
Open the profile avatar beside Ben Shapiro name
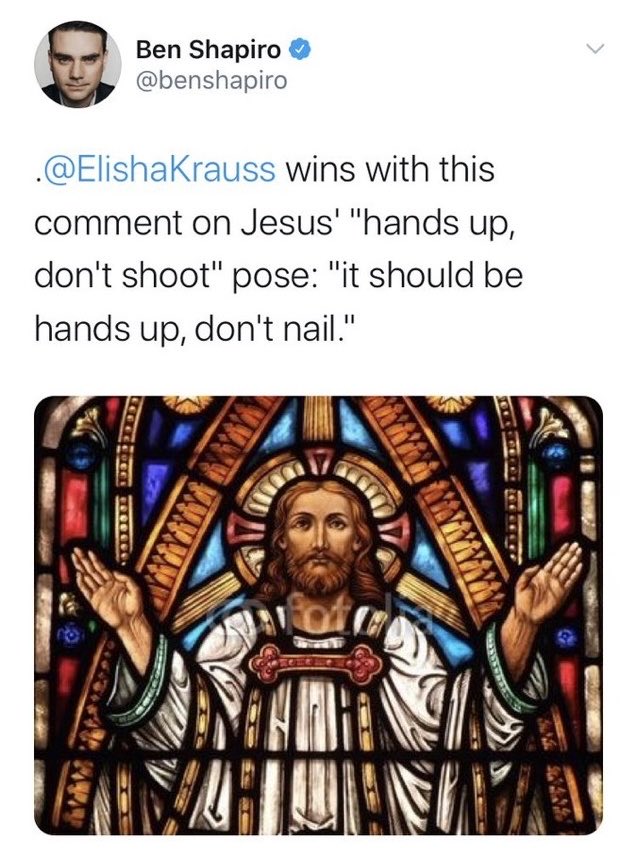78,64
